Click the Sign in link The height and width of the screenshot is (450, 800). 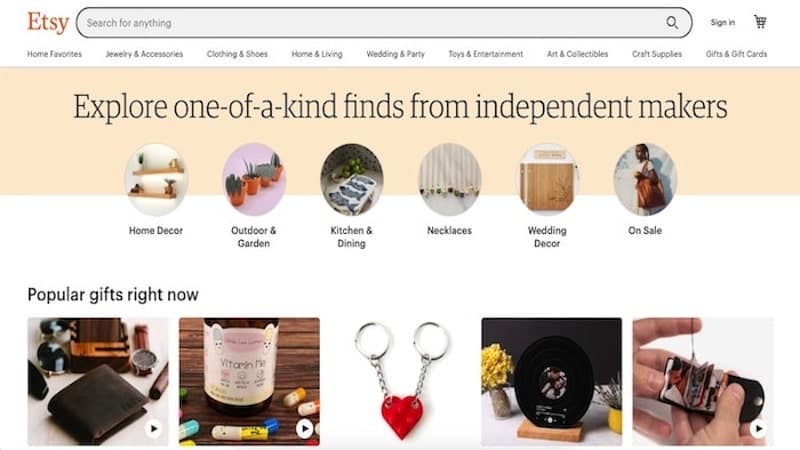pos(722,22)
